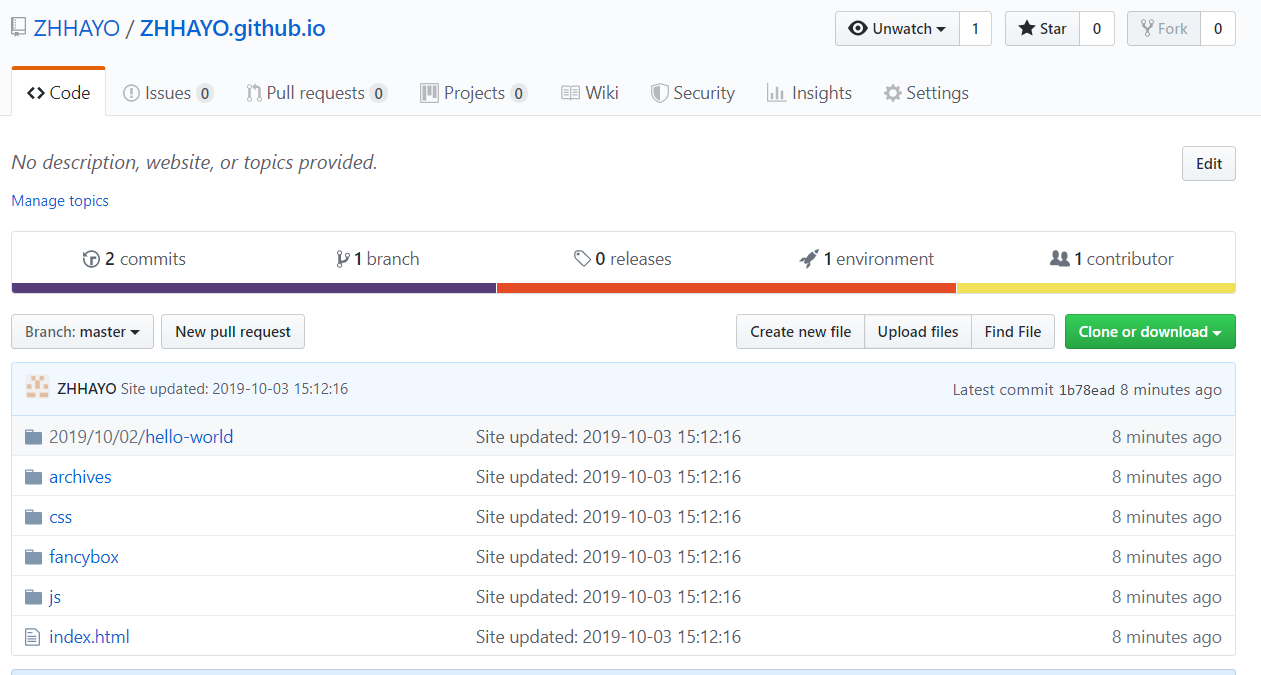Click the commits history clock icon
Viewport: 1261px width, 675px height.
coord(91,259)
